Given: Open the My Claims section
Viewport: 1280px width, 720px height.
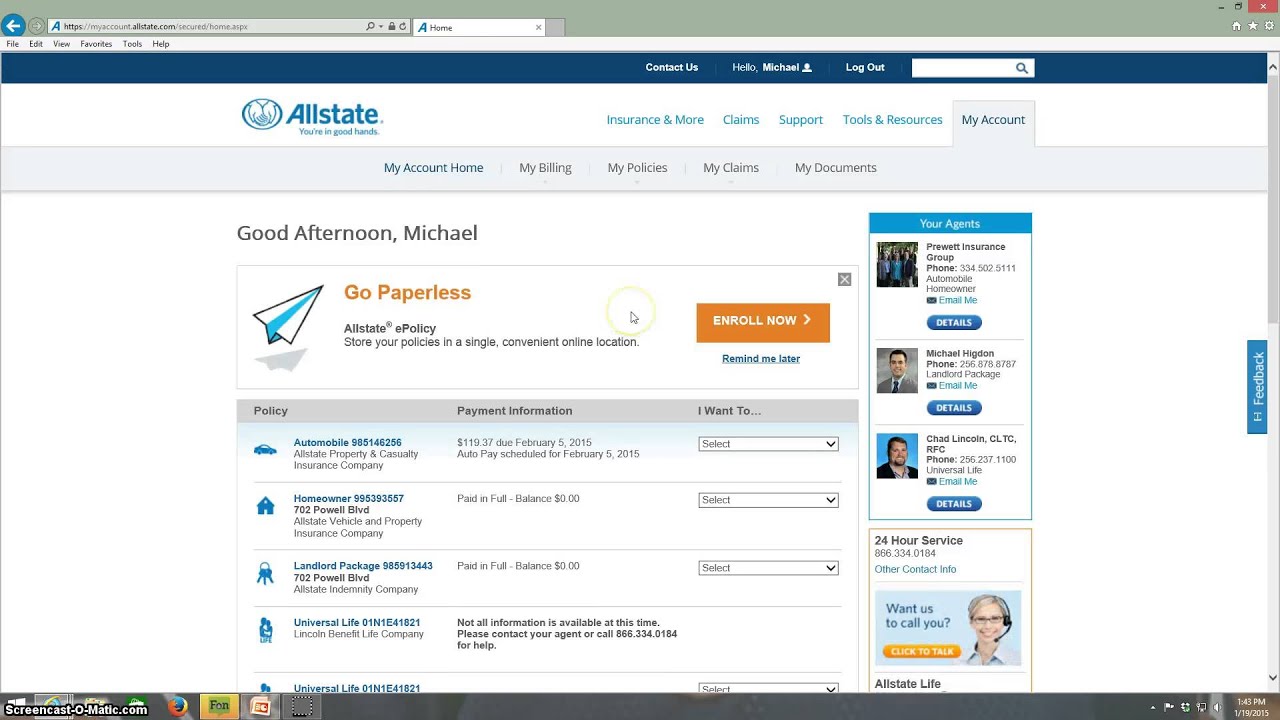Looking at the screenshot, I should coord(731,168).
